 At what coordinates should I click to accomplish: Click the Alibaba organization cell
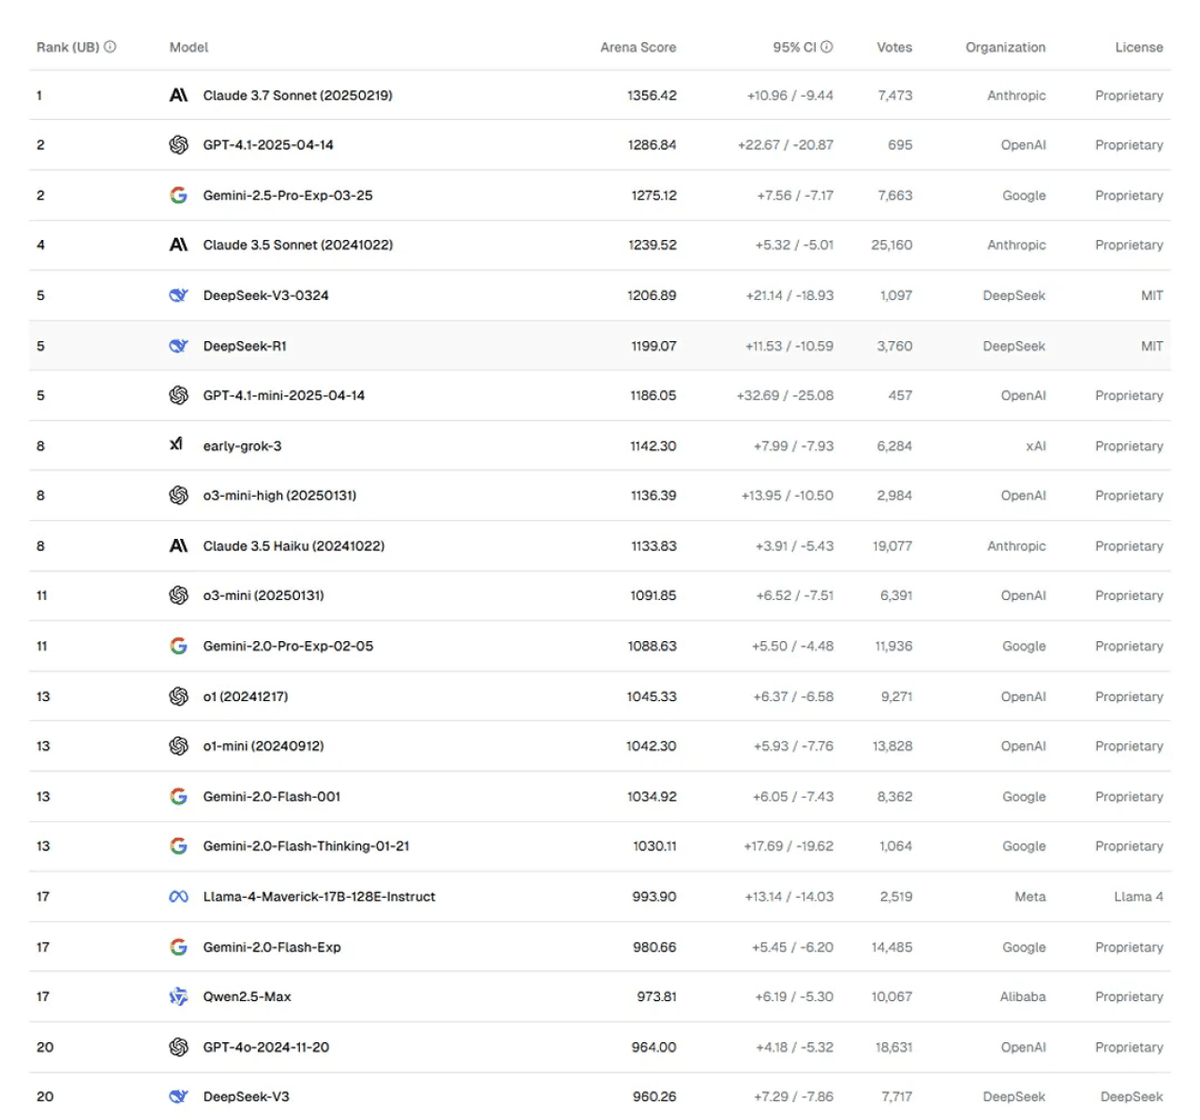pos(1023,997)
